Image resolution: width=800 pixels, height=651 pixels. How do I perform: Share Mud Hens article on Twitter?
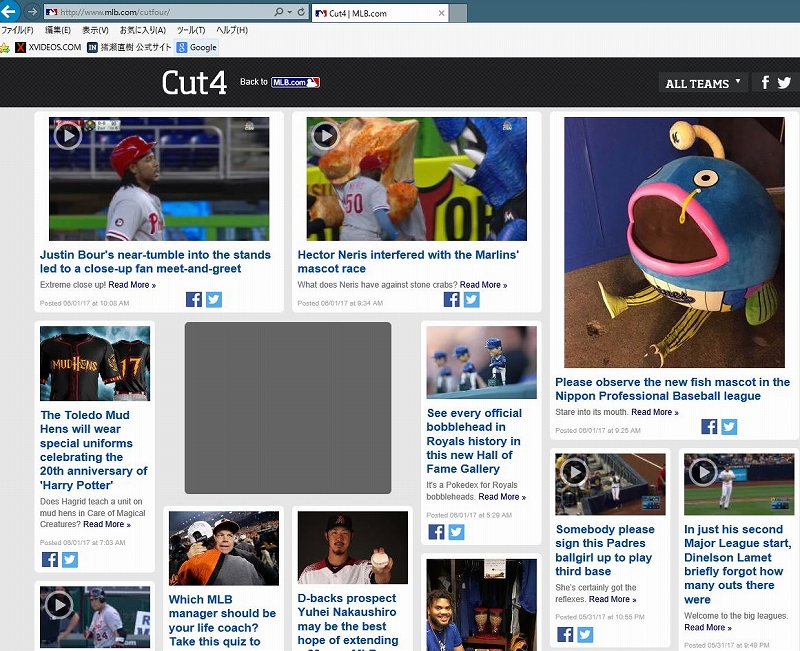70,560
